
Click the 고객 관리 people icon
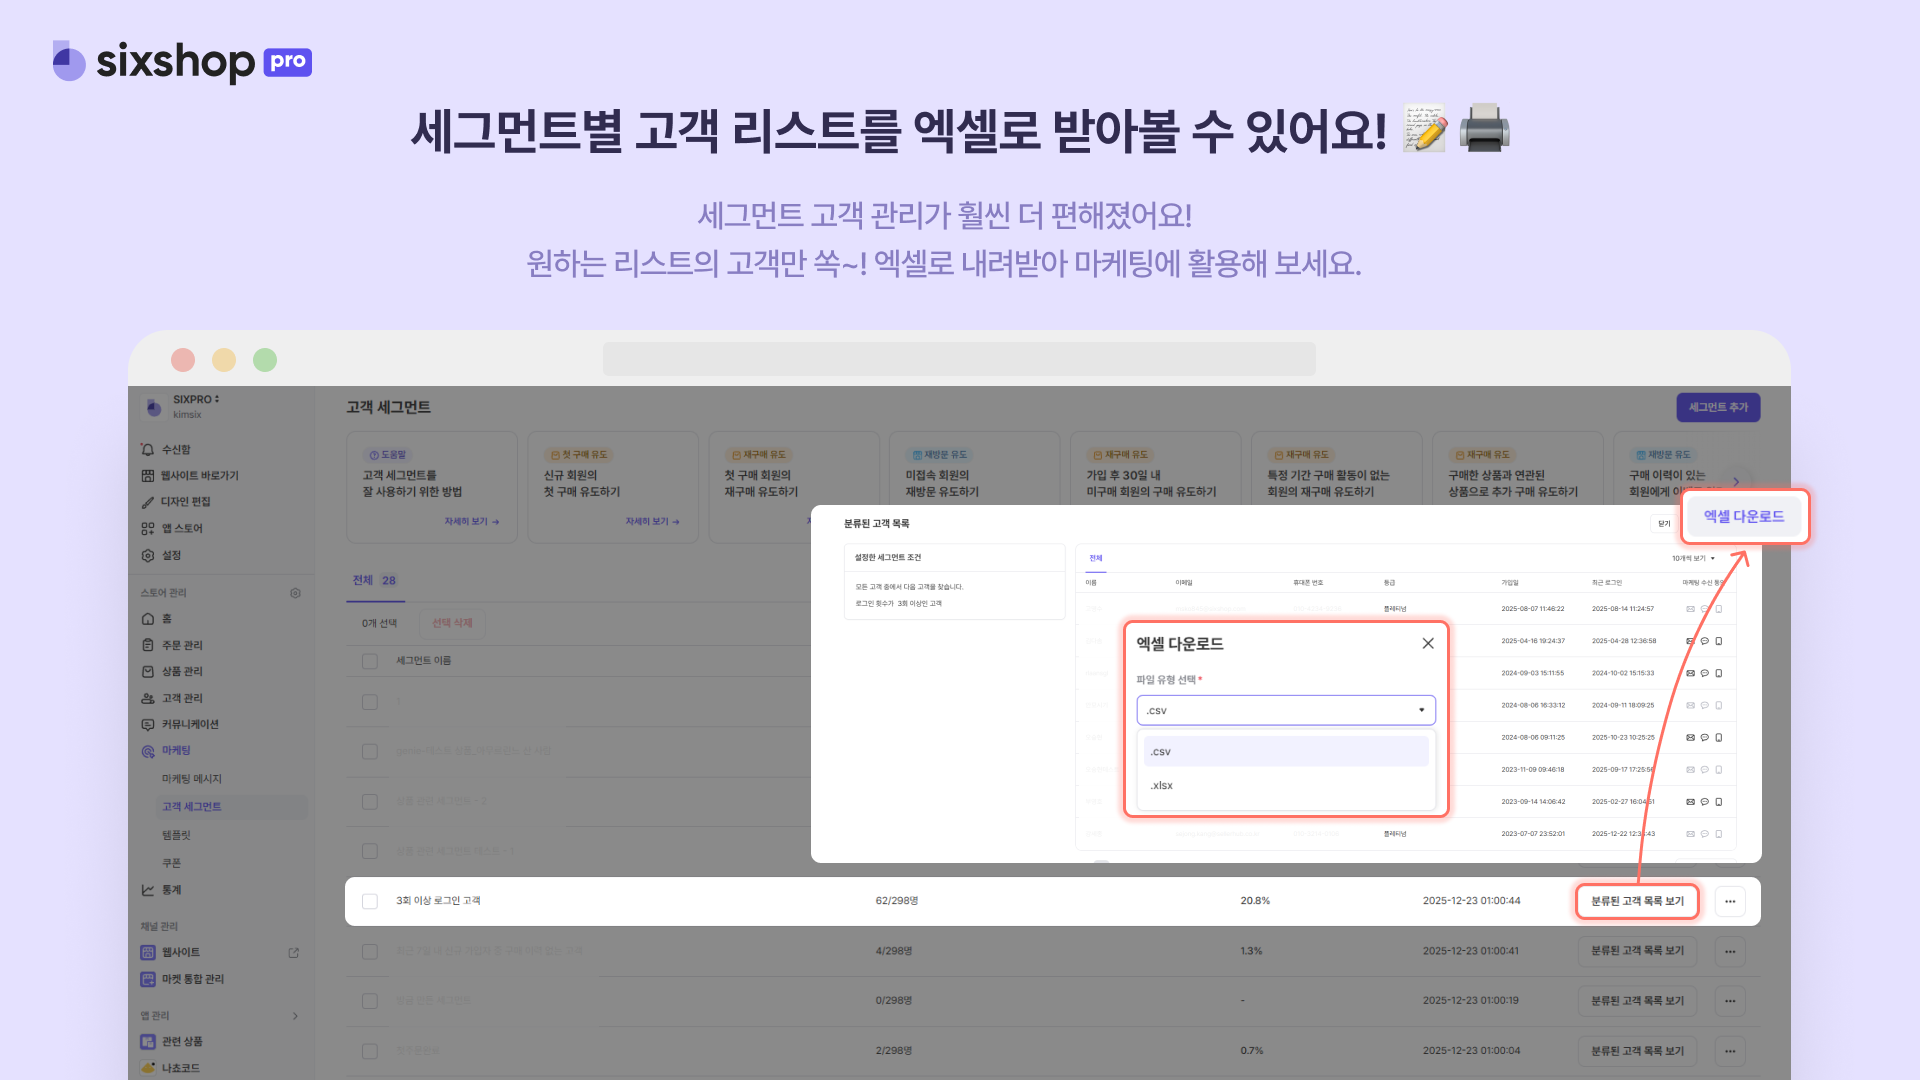point(148,698)
